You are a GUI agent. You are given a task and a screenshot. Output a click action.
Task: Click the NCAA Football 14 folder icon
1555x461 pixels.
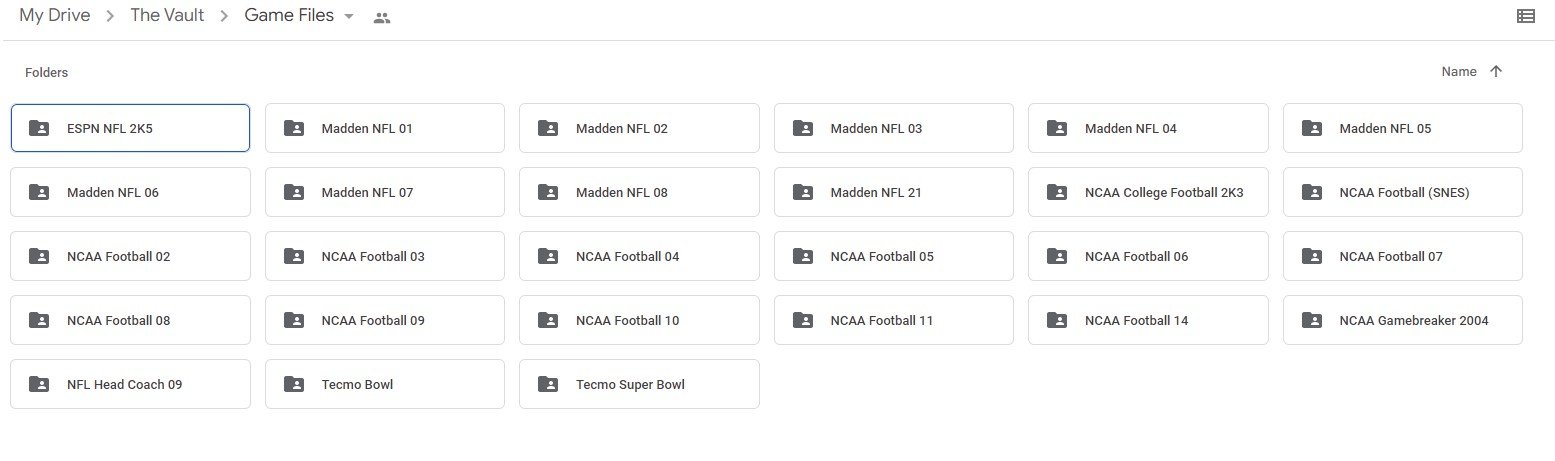1057,320
